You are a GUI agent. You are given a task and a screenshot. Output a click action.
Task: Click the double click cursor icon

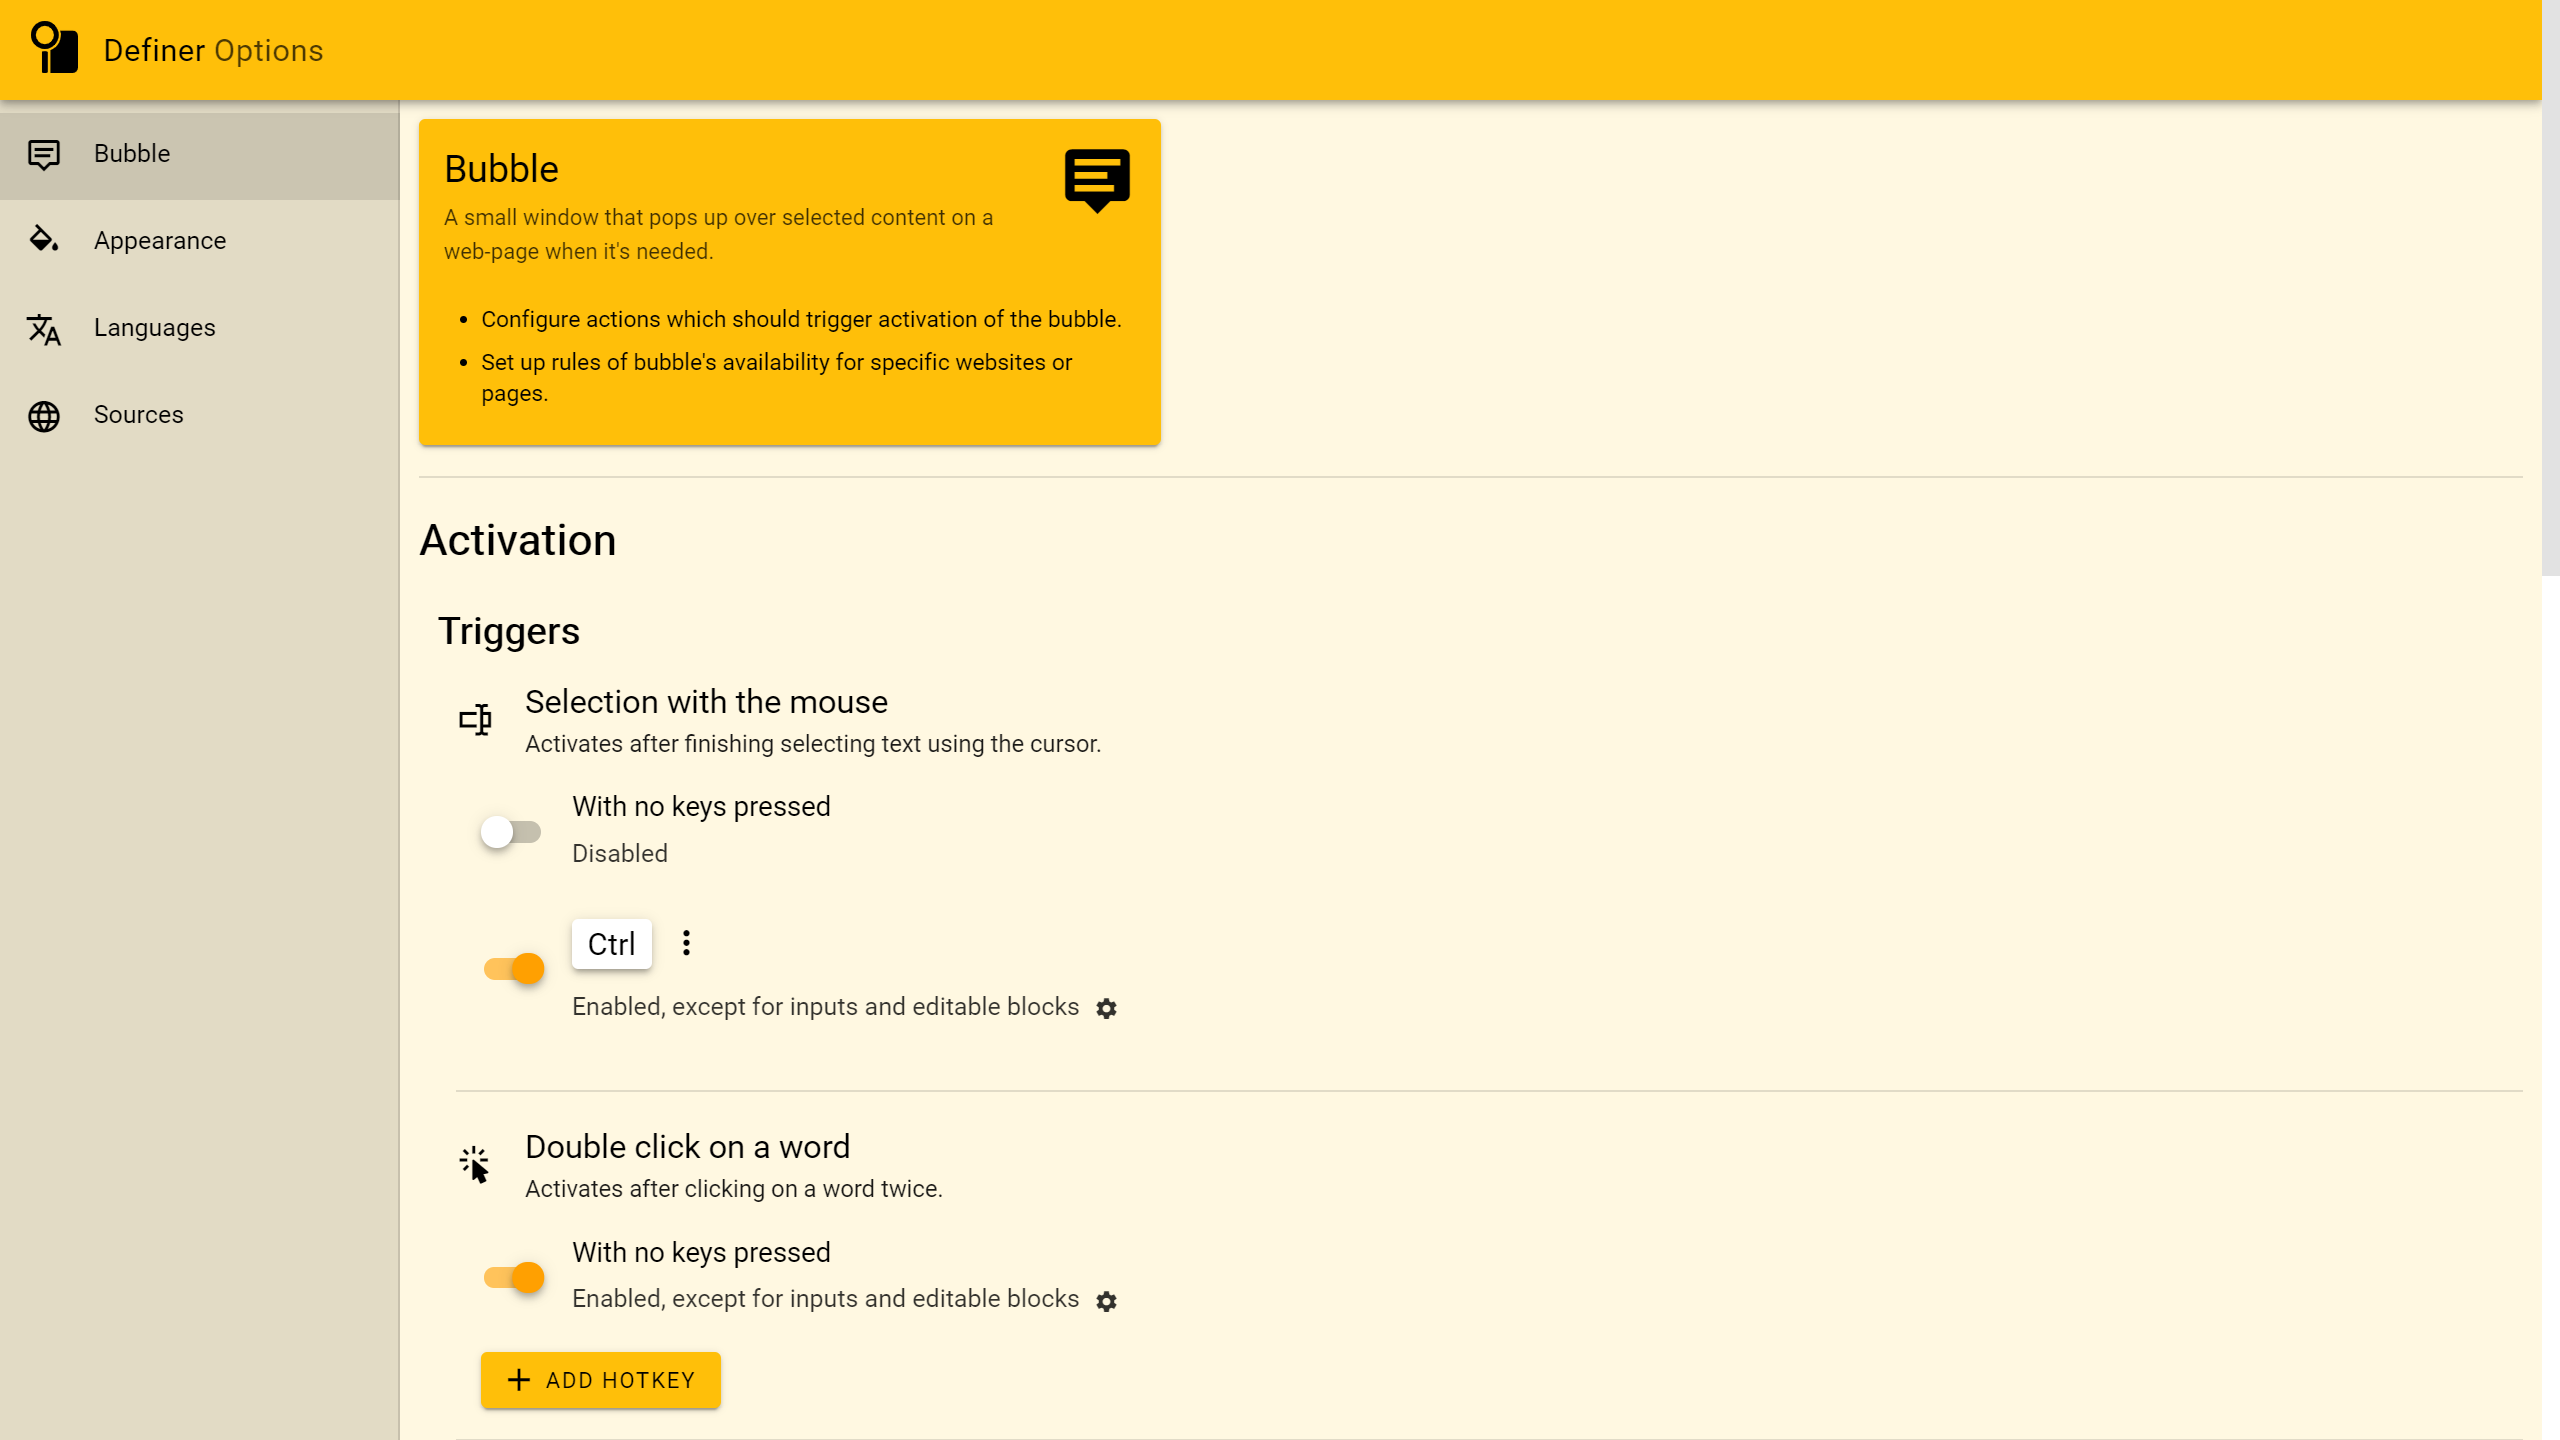coord(474,1164)
